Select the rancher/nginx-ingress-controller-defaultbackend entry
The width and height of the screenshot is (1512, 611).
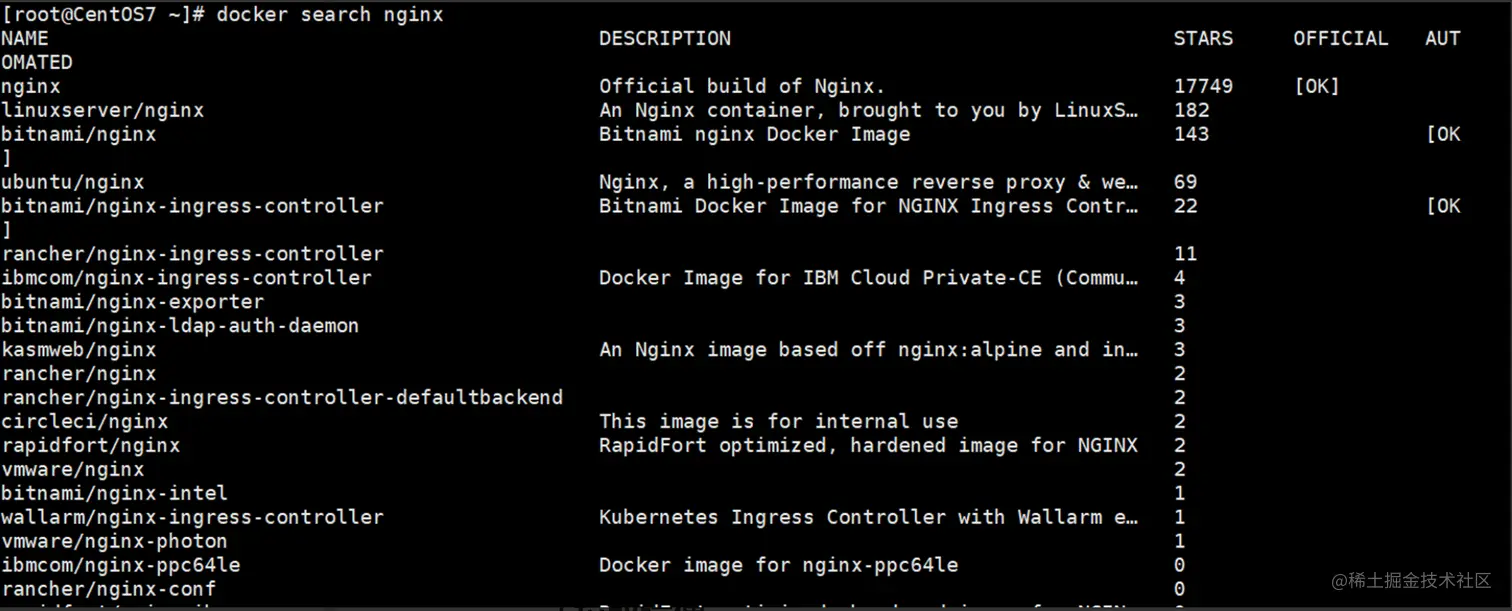pyautogui.click(x=282, y=397)
